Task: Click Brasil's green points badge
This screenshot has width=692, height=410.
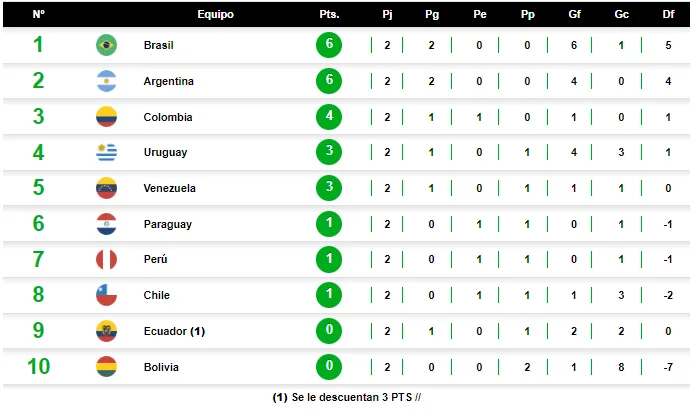Action: point(329,45)
